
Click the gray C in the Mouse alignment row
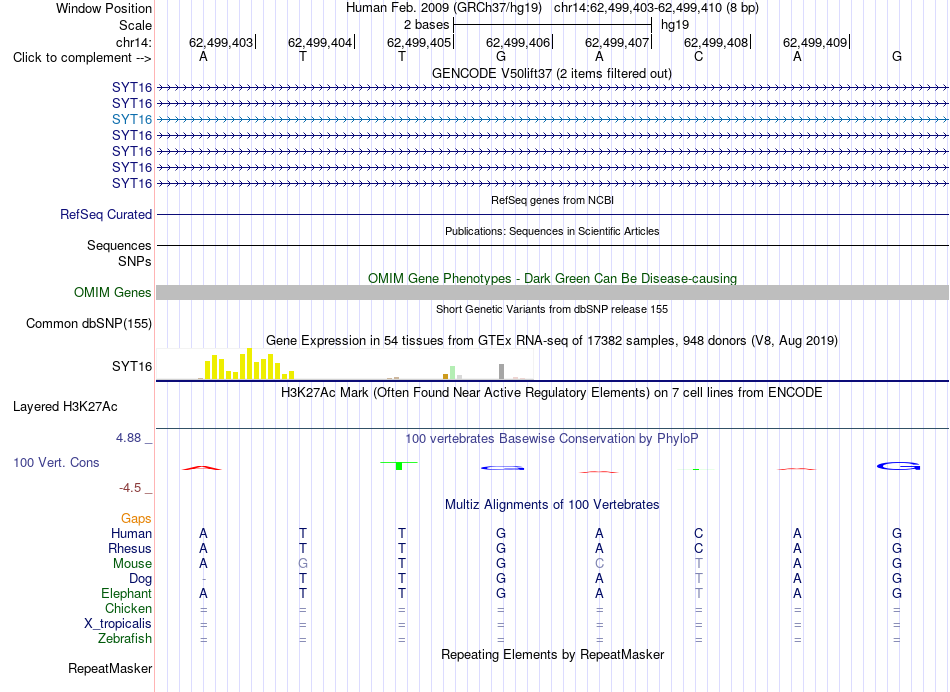click(x=599, y=564)
